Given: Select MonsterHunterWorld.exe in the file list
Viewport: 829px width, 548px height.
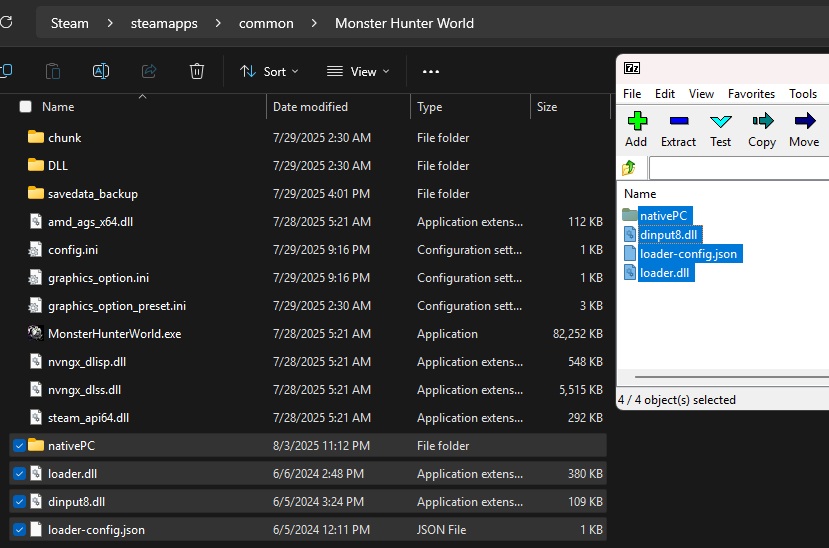Looking at the screenshot, I should pos(114,334).
